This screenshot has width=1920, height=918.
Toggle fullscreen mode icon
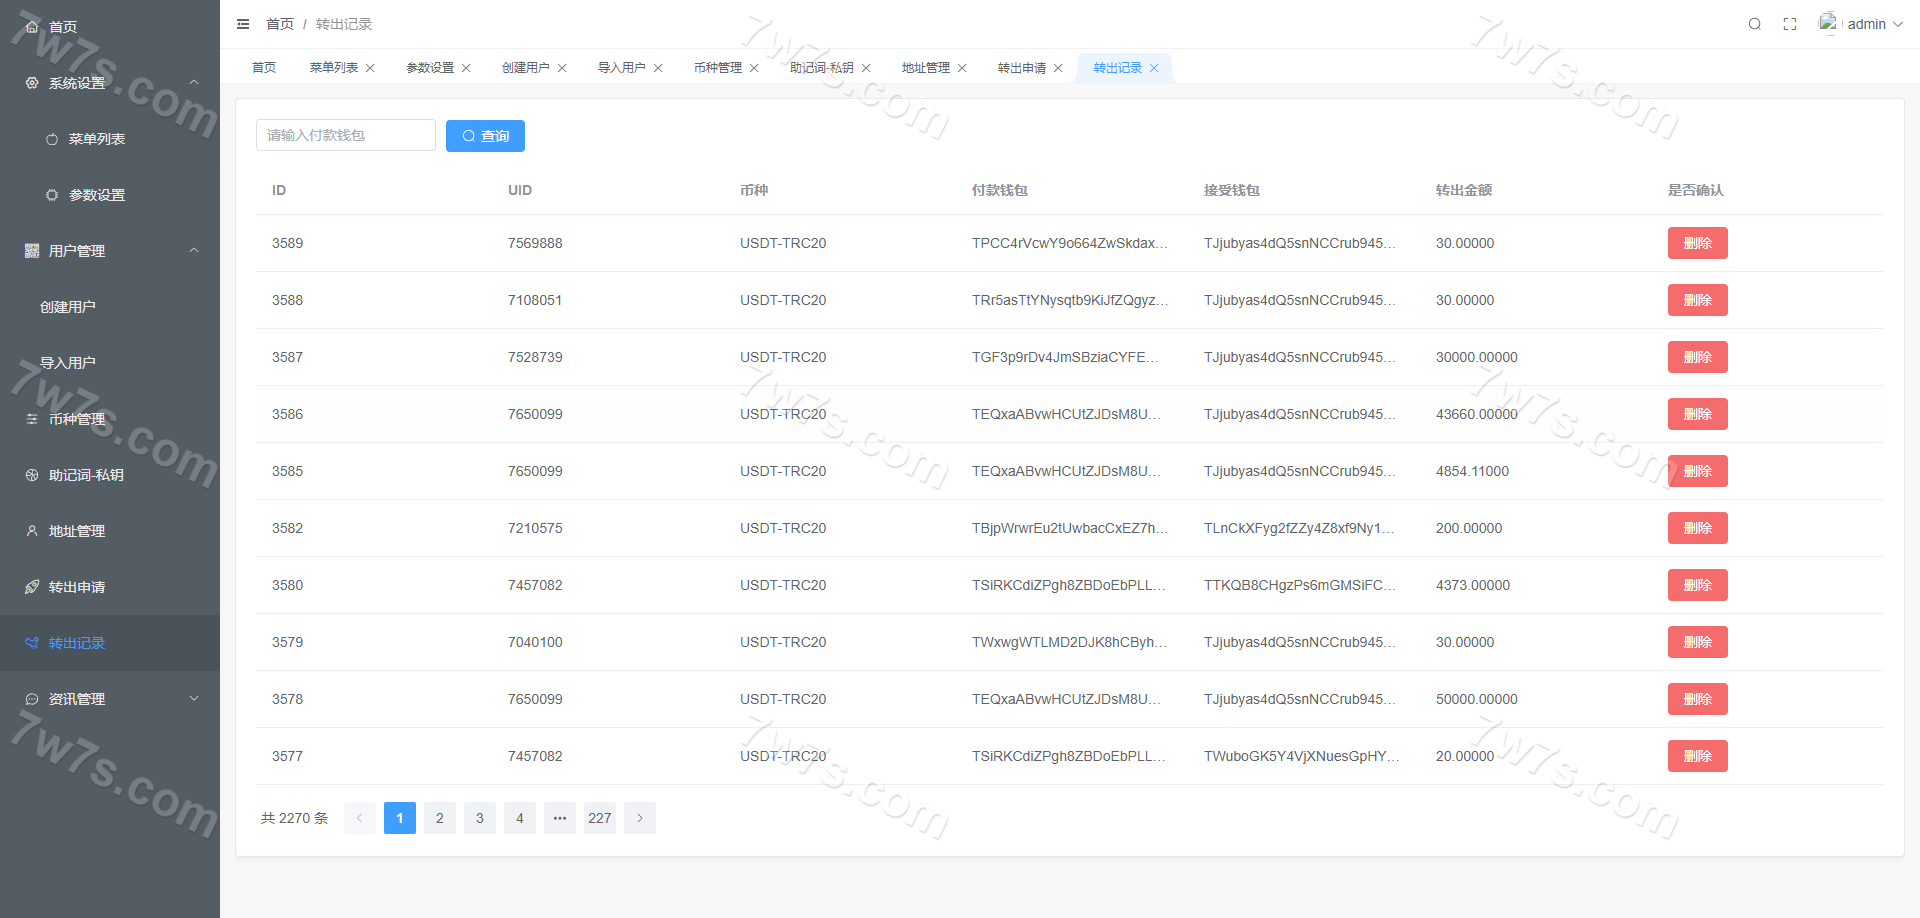[x=1790, y=24]
